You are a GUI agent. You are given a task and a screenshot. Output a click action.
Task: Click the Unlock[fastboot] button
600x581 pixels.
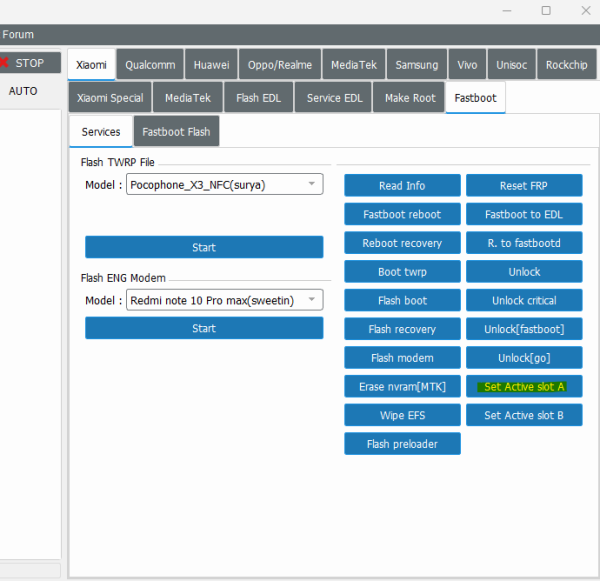(524, 329)
